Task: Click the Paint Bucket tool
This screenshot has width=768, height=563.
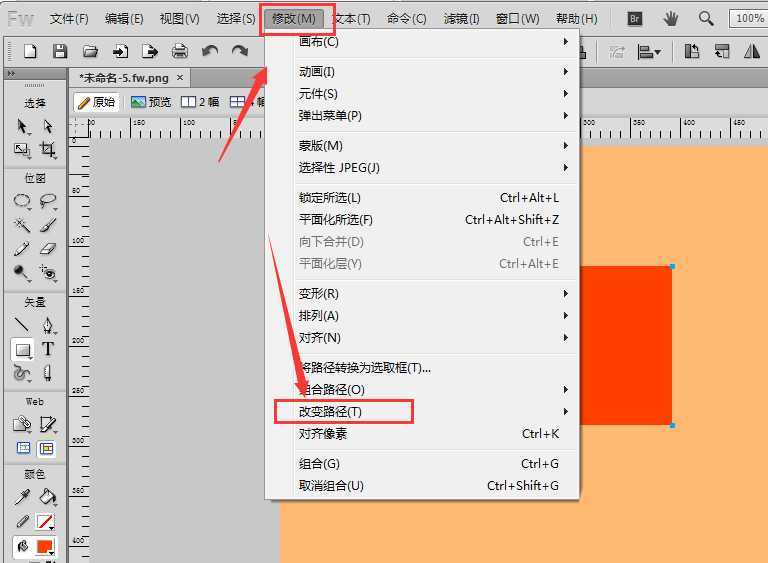Action: [x=47, y=497]
